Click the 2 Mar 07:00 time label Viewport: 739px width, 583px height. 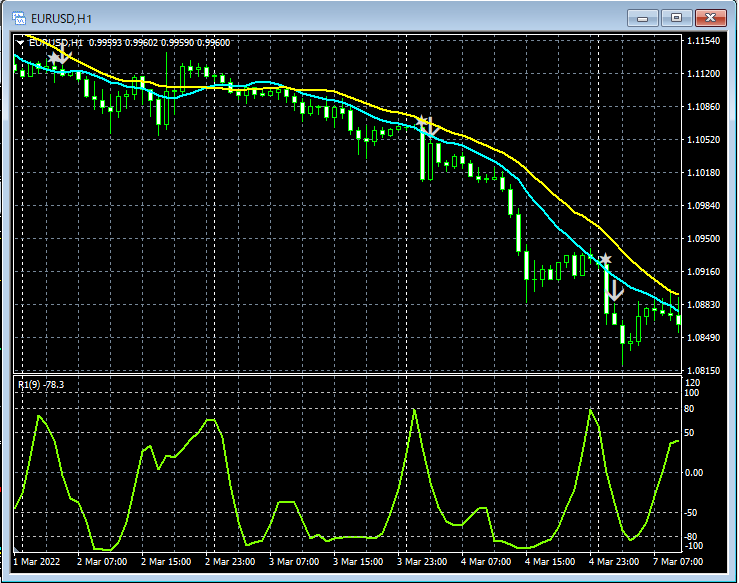click(102, 562)
